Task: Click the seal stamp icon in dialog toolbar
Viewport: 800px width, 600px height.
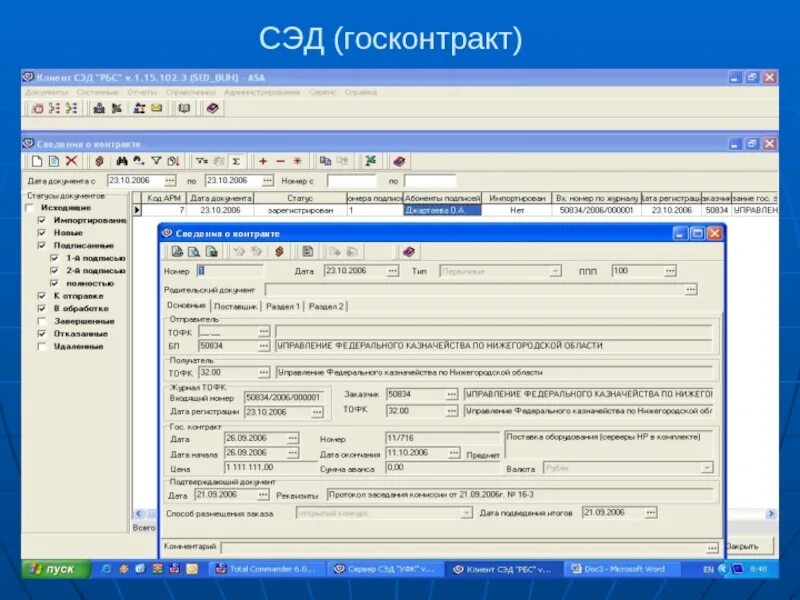Action: coord(279,252)
